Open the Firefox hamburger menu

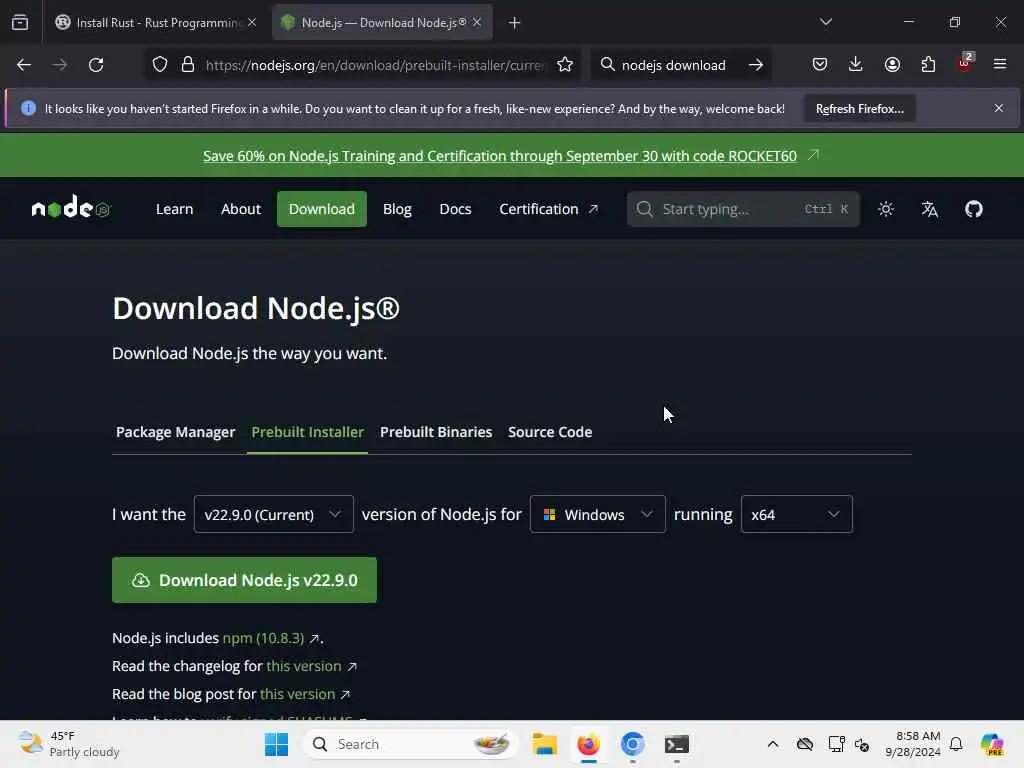coord(1000,65)
